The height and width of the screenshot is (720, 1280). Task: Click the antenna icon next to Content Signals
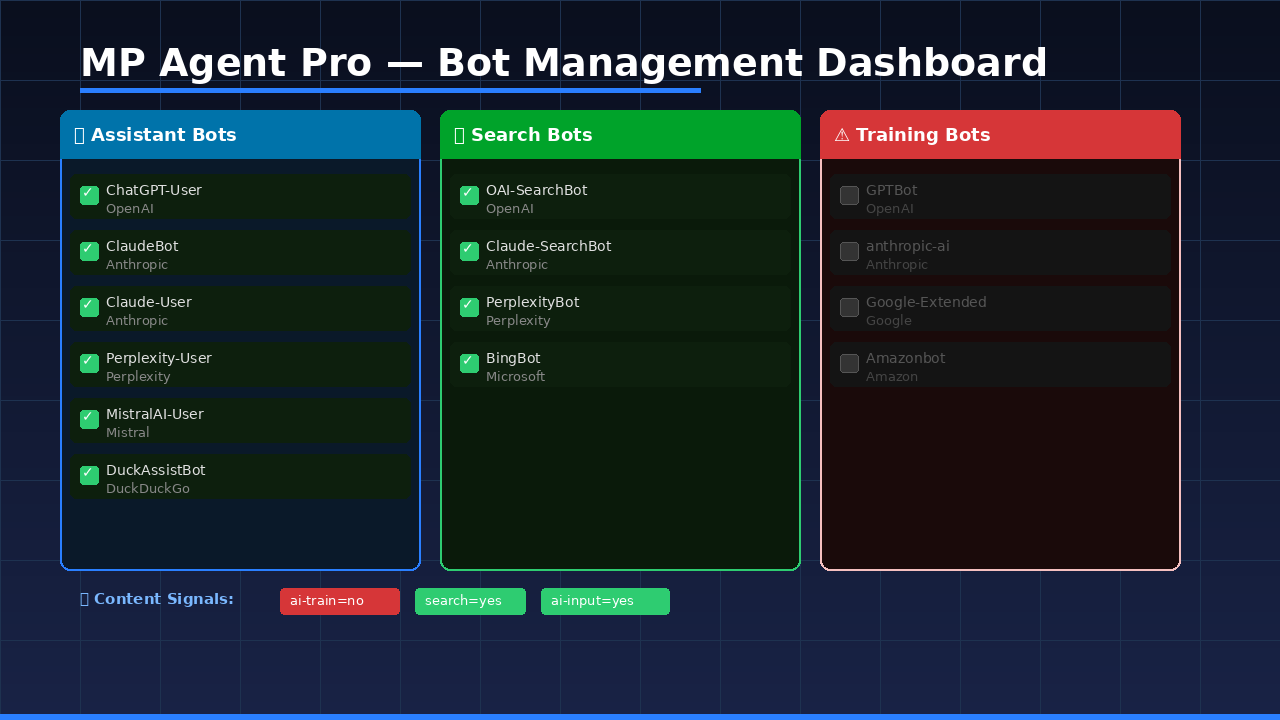coord(83,598)
